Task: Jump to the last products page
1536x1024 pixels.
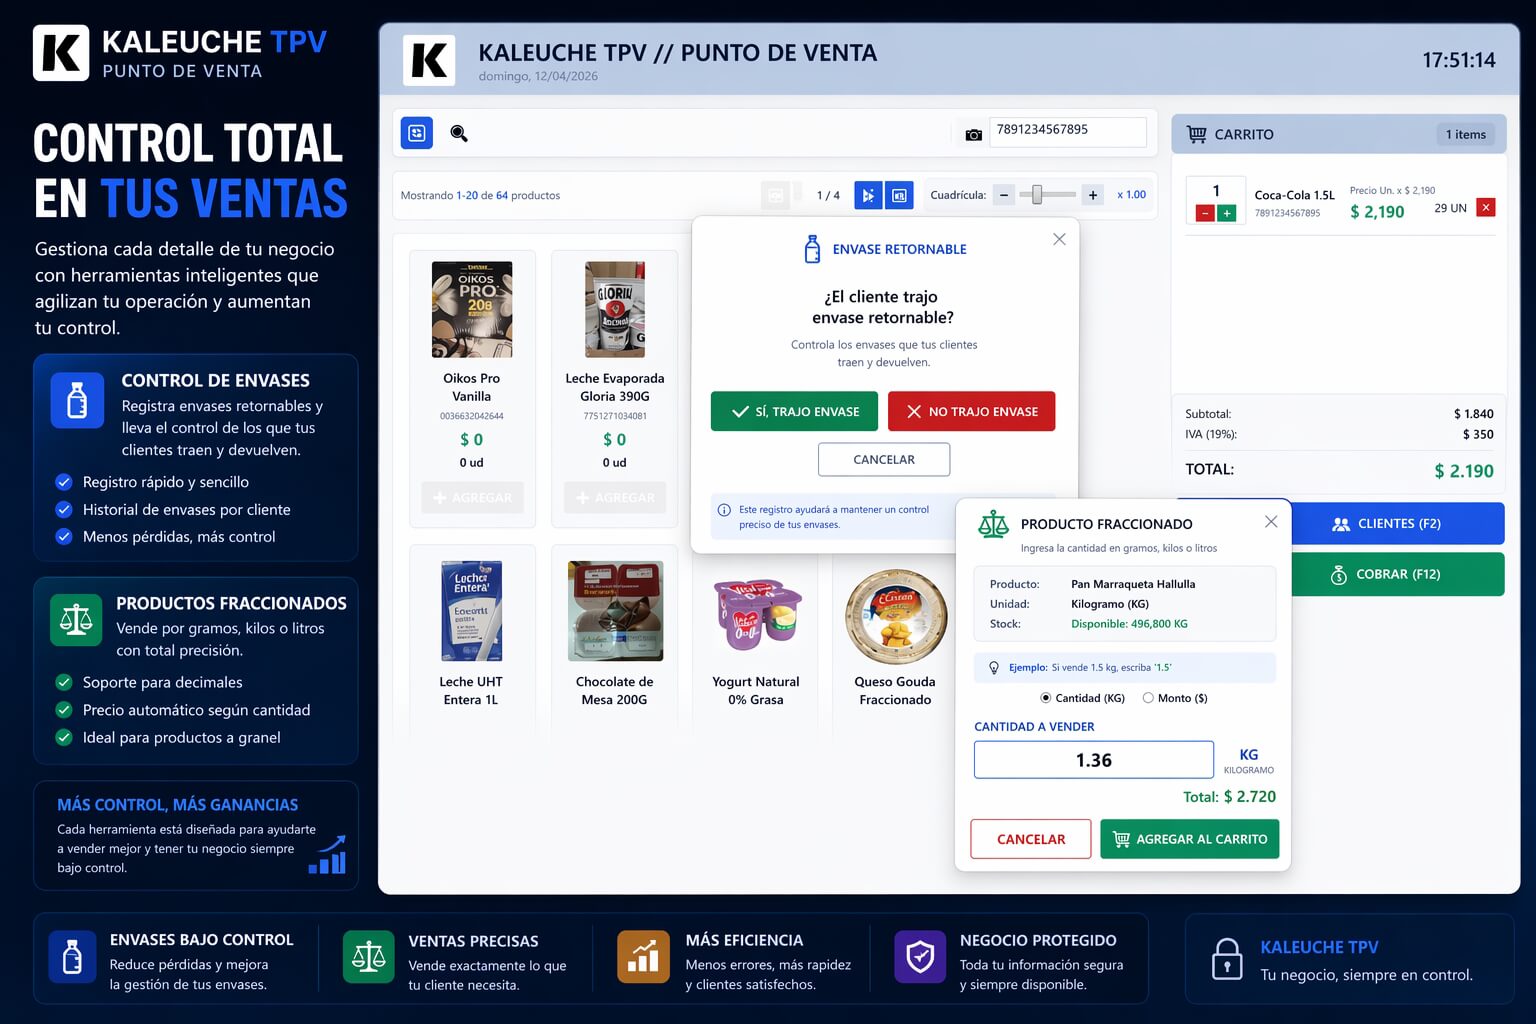Action: pos(899,195)
